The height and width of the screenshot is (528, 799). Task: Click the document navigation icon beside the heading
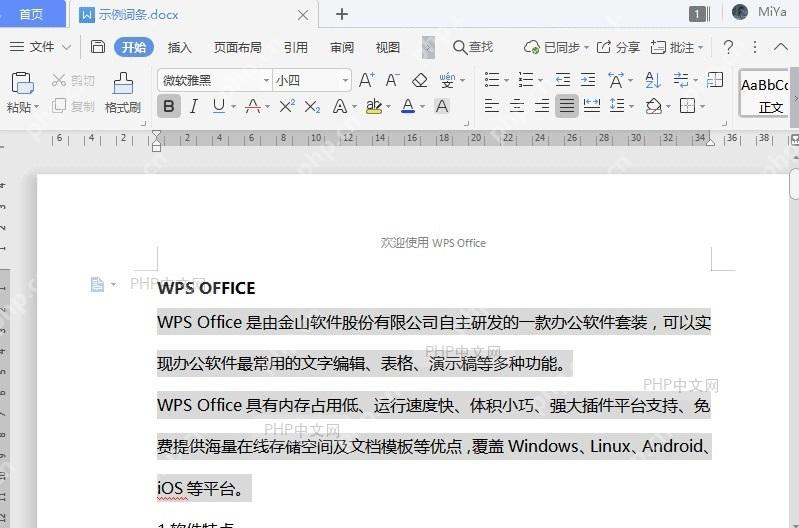coord(97,284)
